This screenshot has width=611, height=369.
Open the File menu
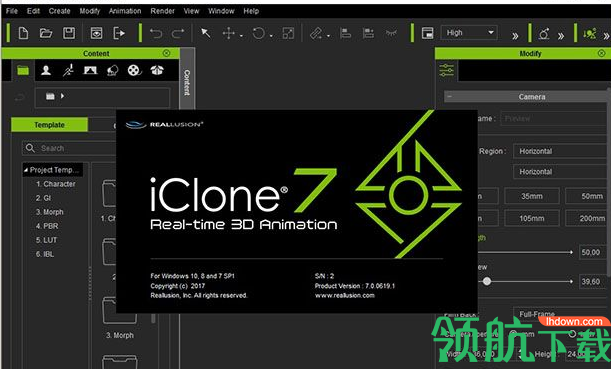pos(12,11)
